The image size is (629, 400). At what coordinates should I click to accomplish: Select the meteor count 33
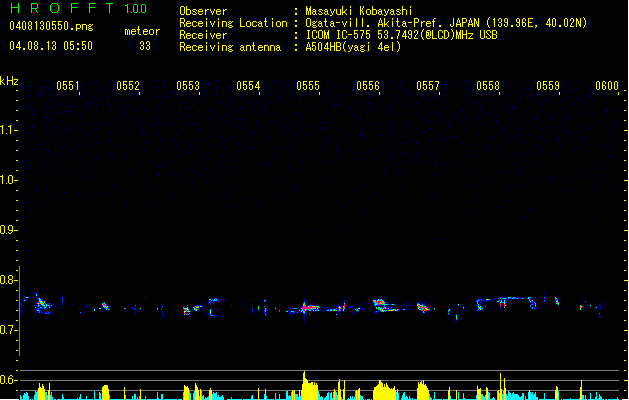[145, 46]
